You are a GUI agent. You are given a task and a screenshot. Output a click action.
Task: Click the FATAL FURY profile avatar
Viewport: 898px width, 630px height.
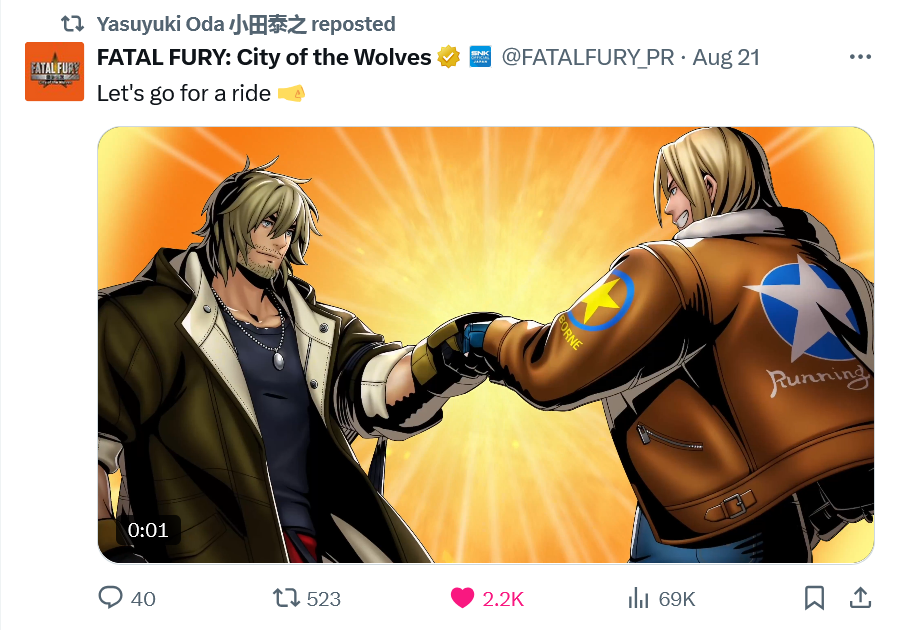coord(54,72)
